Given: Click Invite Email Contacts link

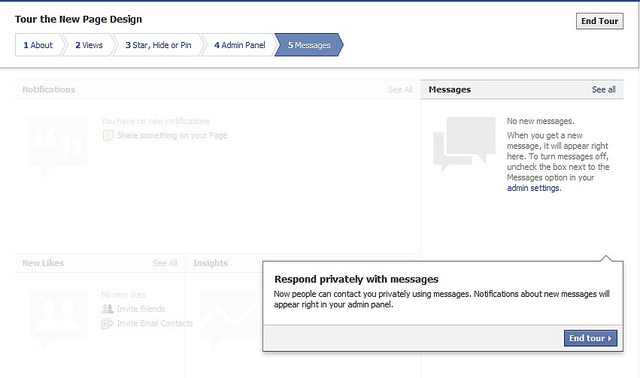Looking at the screenshot, I should coord(155,323).
